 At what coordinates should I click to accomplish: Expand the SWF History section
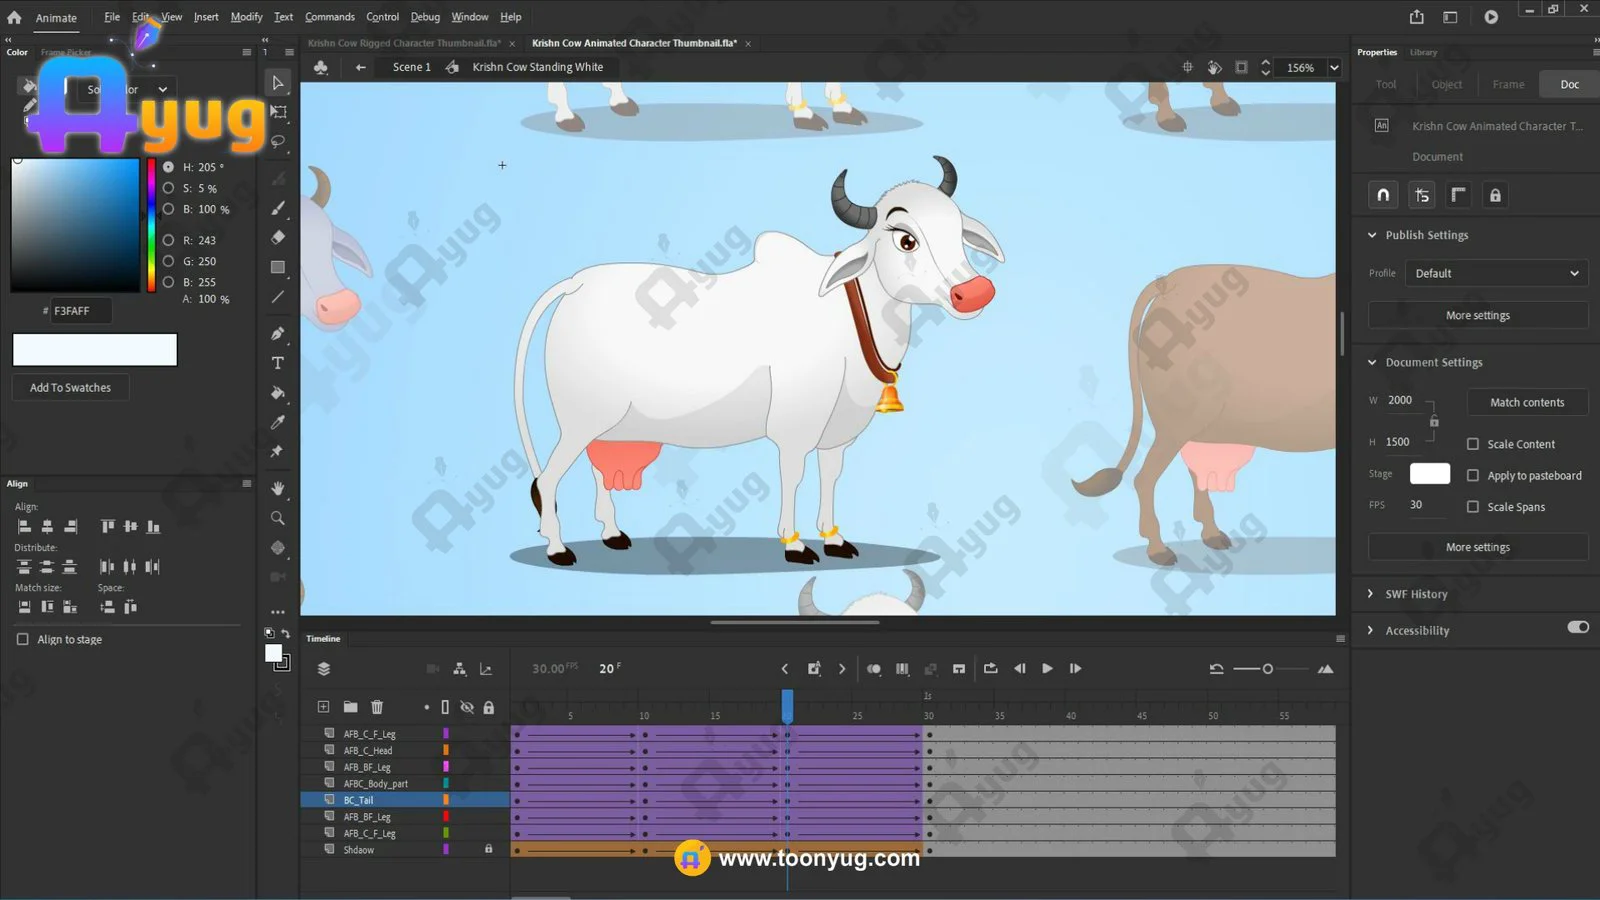[x=1371, y=594]
